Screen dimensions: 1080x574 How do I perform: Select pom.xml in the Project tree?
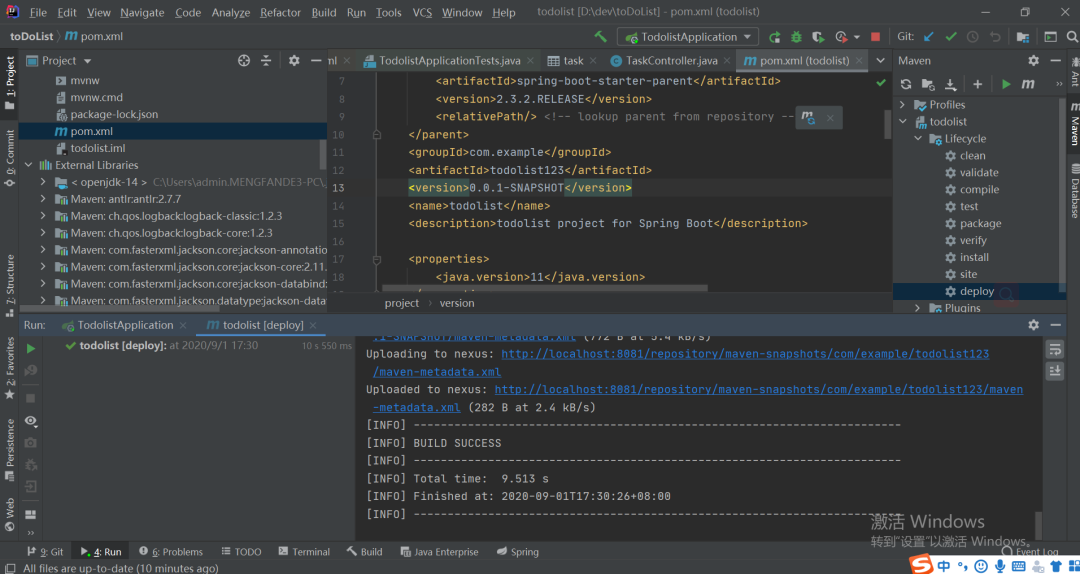[x=91, y=131]
